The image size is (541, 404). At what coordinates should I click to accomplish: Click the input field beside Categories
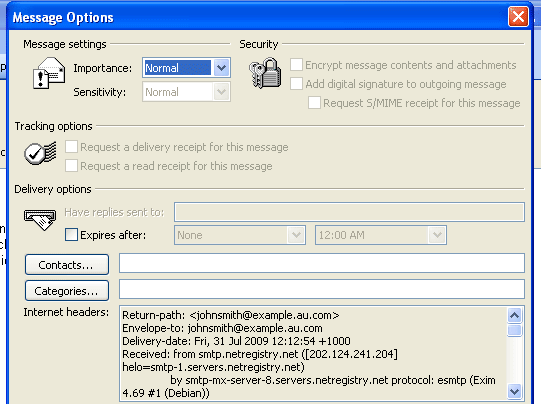(x=322, y=289)
